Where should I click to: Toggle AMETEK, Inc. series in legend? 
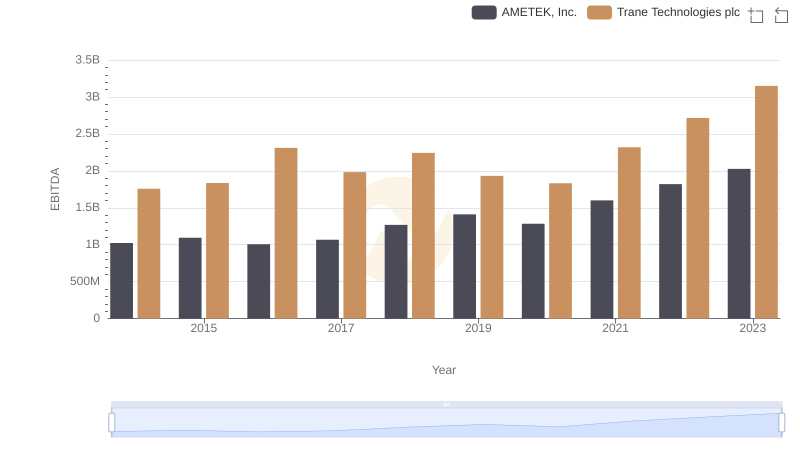click(524, 12)
